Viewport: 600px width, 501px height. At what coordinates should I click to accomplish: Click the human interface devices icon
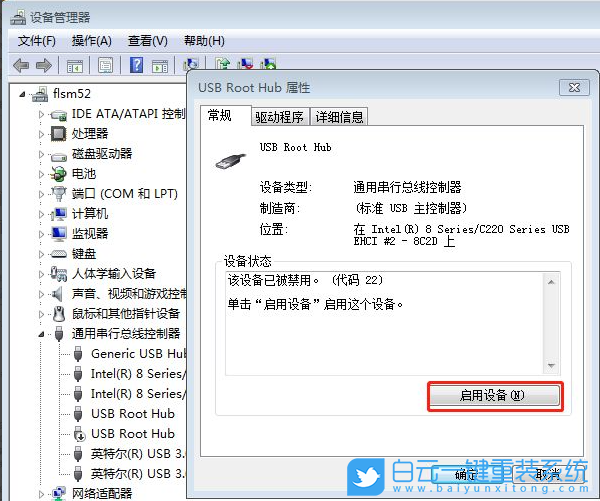click(x=59, y=273)
